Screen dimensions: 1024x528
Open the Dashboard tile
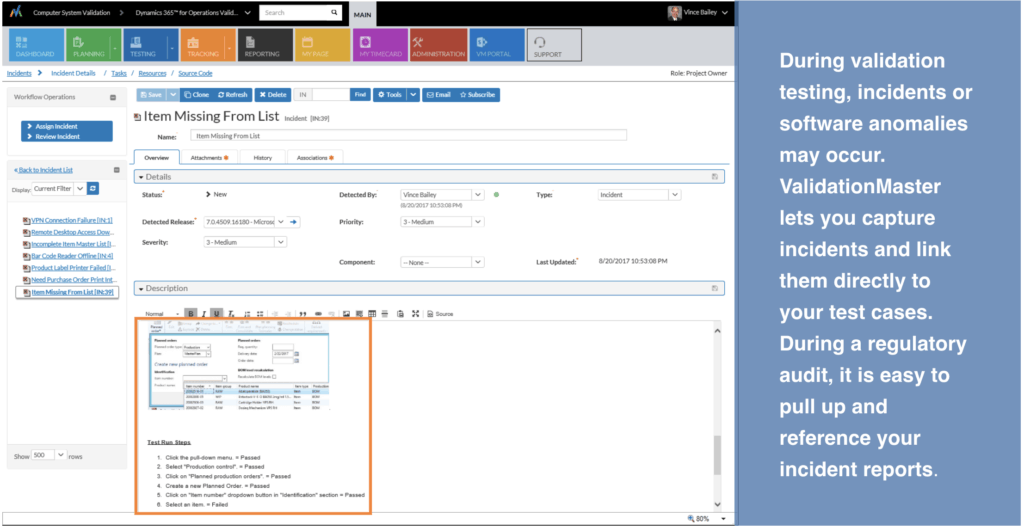[36, 45]
